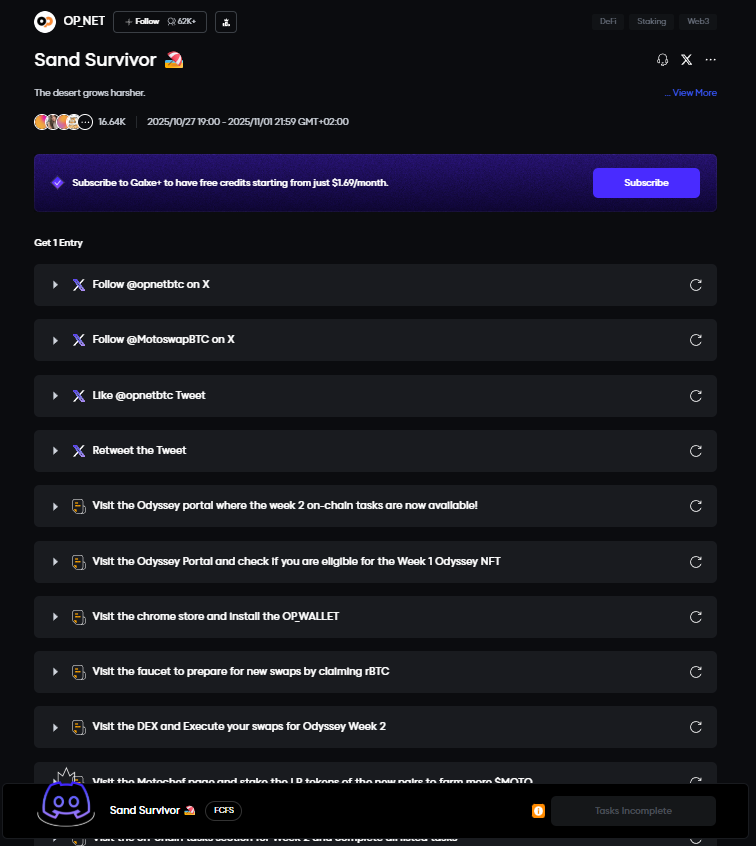The image size is (756, 846).
Task: Click the OP_NET logo icon
Action: pos(45,21)
